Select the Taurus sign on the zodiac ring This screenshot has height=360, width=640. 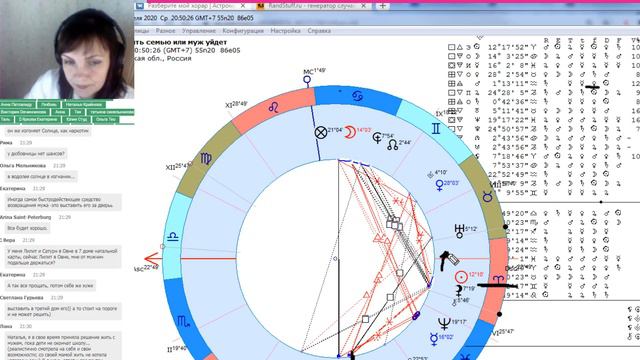click(487, 198)
